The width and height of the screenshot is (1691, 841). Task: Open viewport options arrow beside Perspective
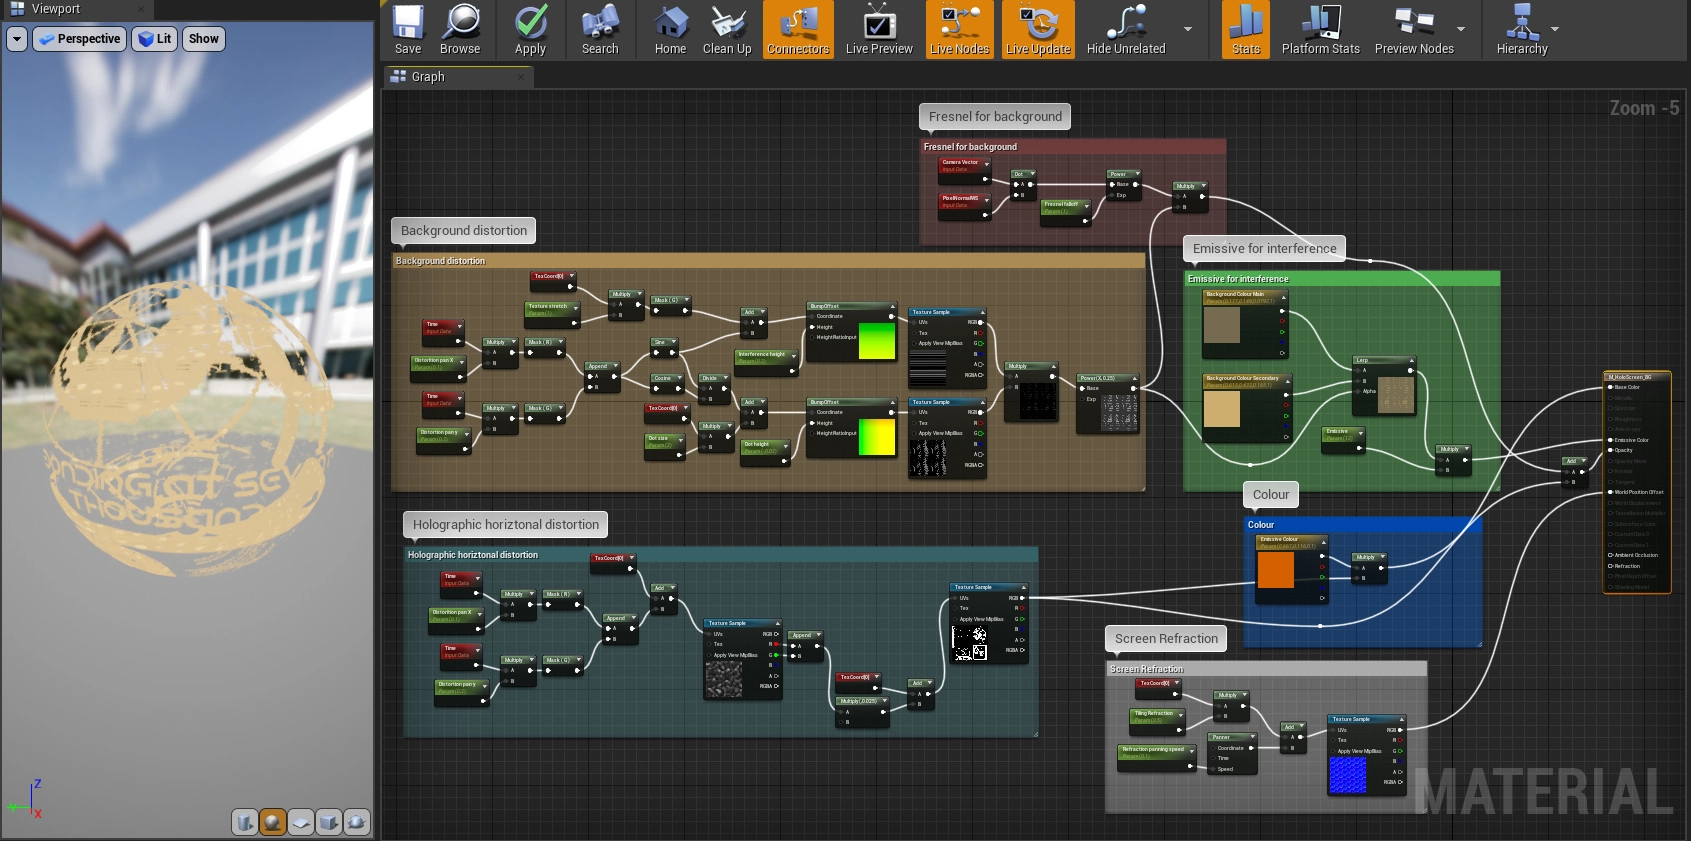(x=17, y=39)
